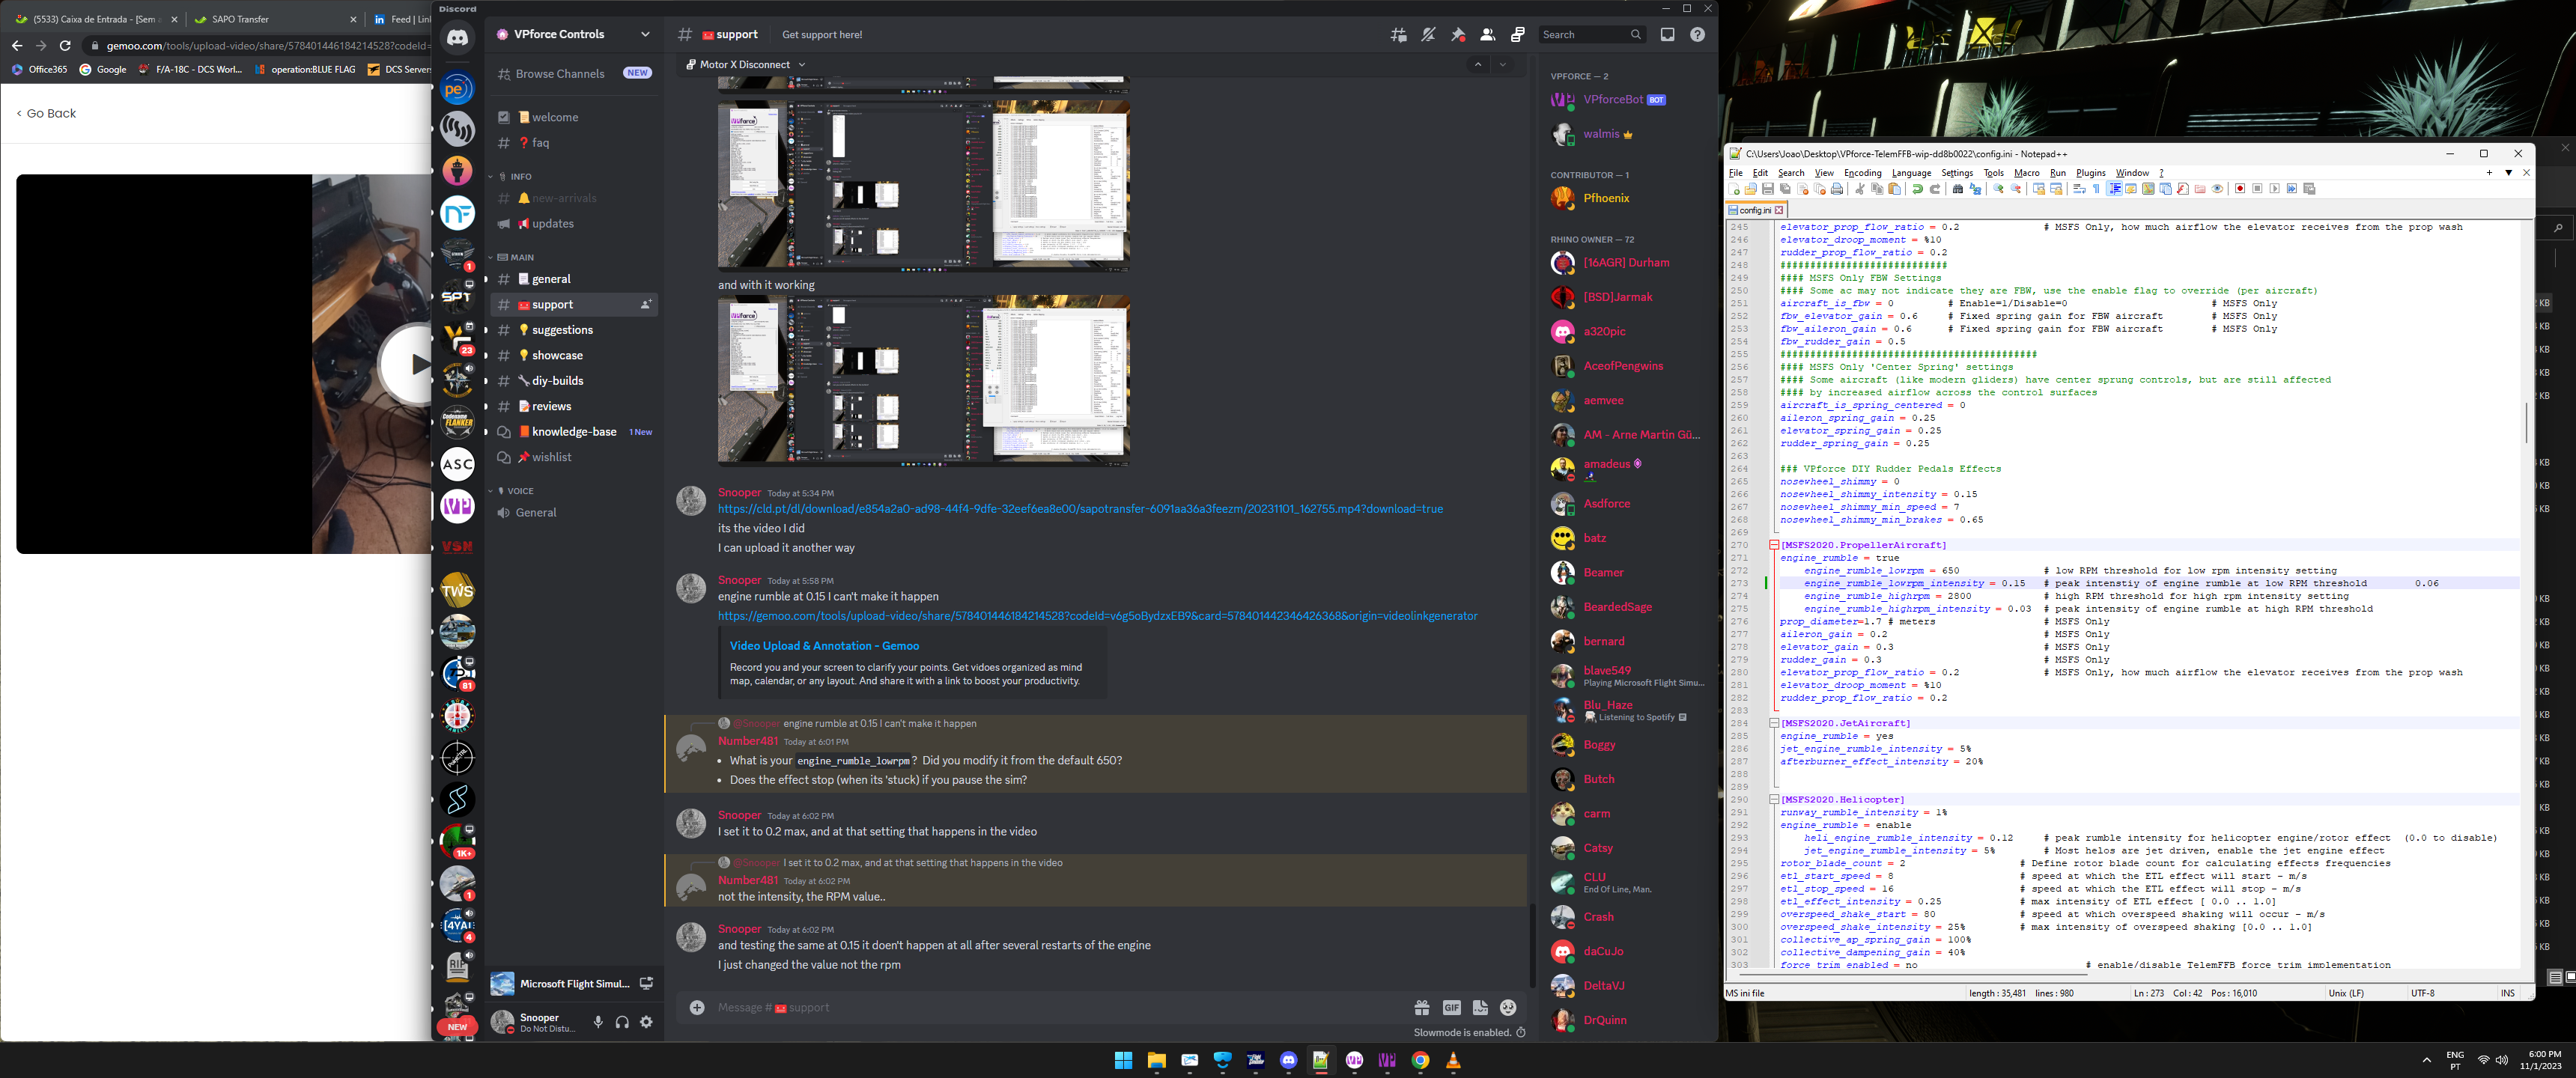
Task: Click the muted notification bell icon
Action: click(x=1428, y=35)
